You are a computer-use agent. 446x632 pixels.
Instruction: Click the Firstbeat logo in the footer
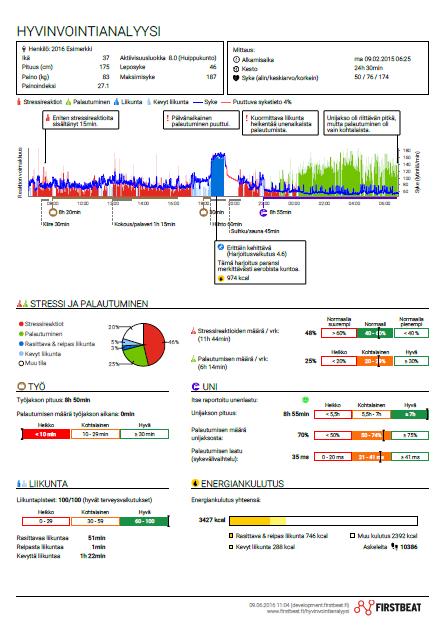coord(388,607)
